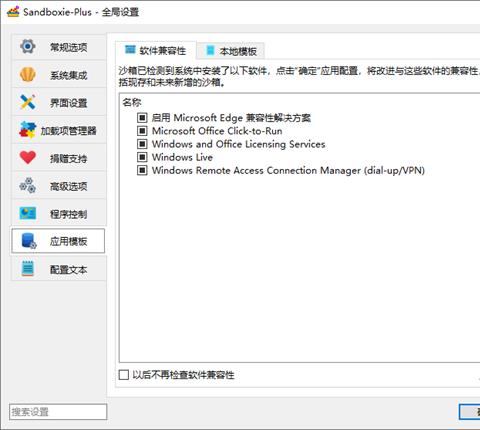
Task: Click the 搜索设置 search field
Action: (x=58, y=412)
